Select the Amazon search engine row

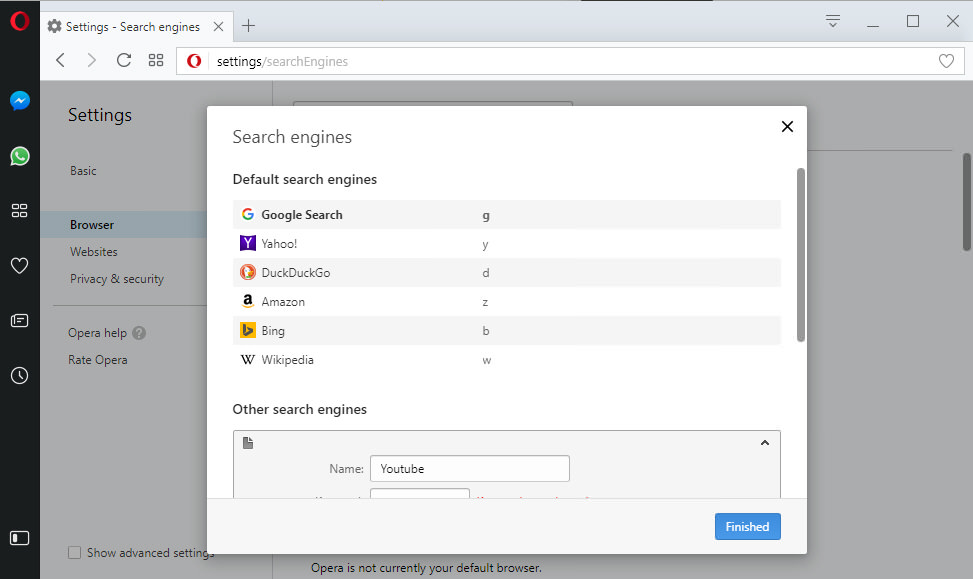click(x=506, y=302)
